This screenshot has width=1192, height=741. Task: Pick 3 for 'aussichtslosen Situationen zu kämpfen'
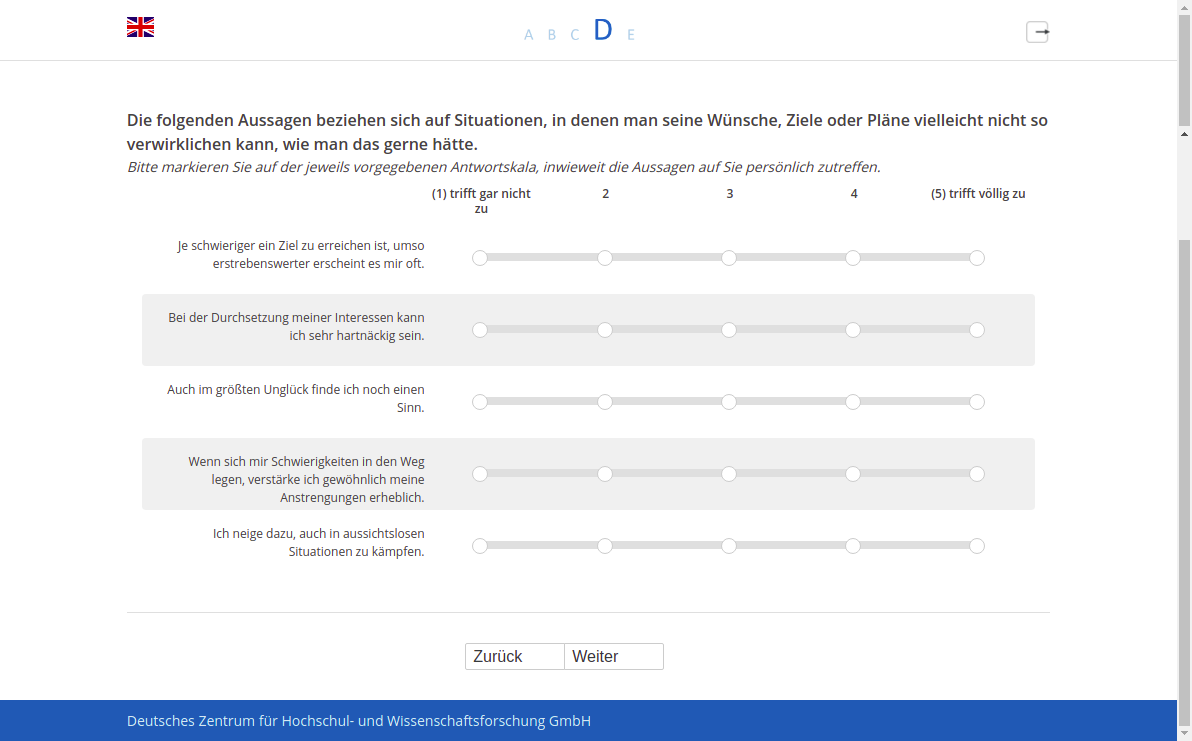point(729,546)
